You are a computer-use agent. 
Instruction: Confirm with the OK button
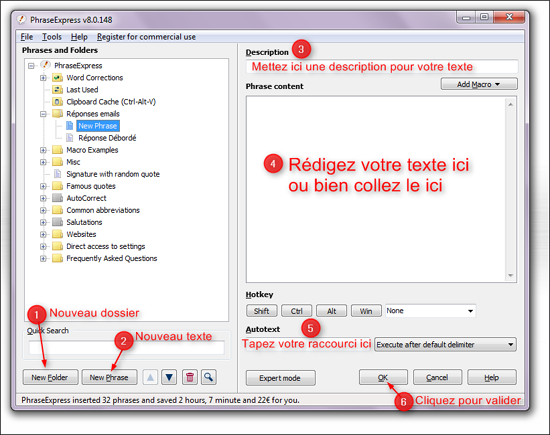click(383, 377)
